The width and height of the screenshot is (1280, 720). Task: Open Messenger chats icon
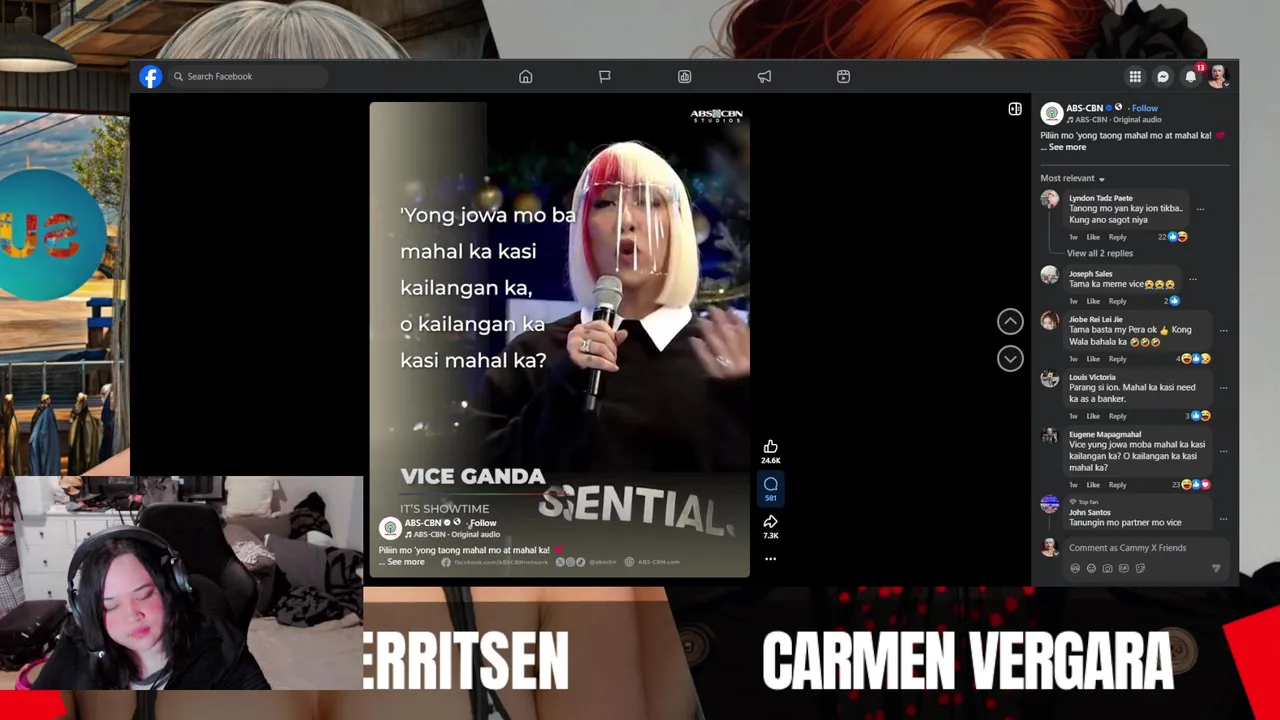[1163, 77]
